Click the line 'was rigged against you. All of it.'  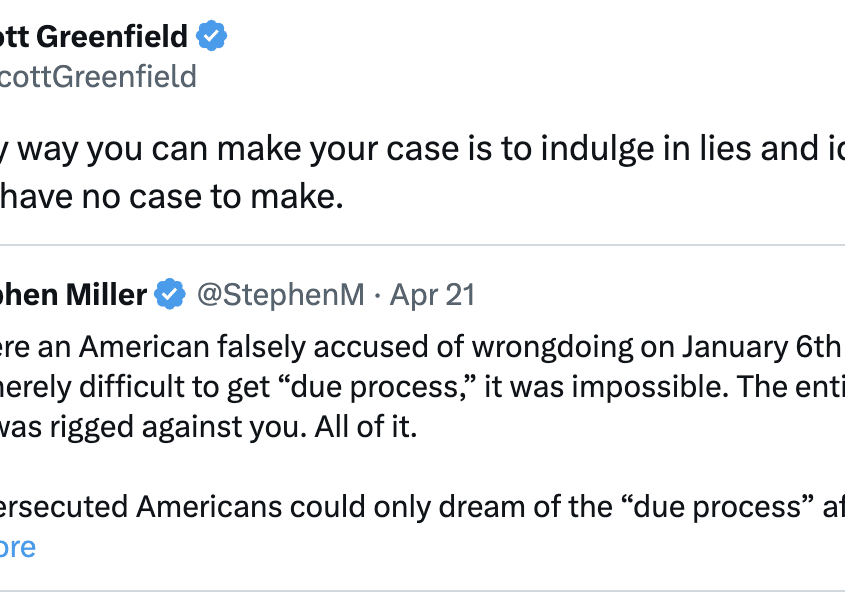point(207,427)
